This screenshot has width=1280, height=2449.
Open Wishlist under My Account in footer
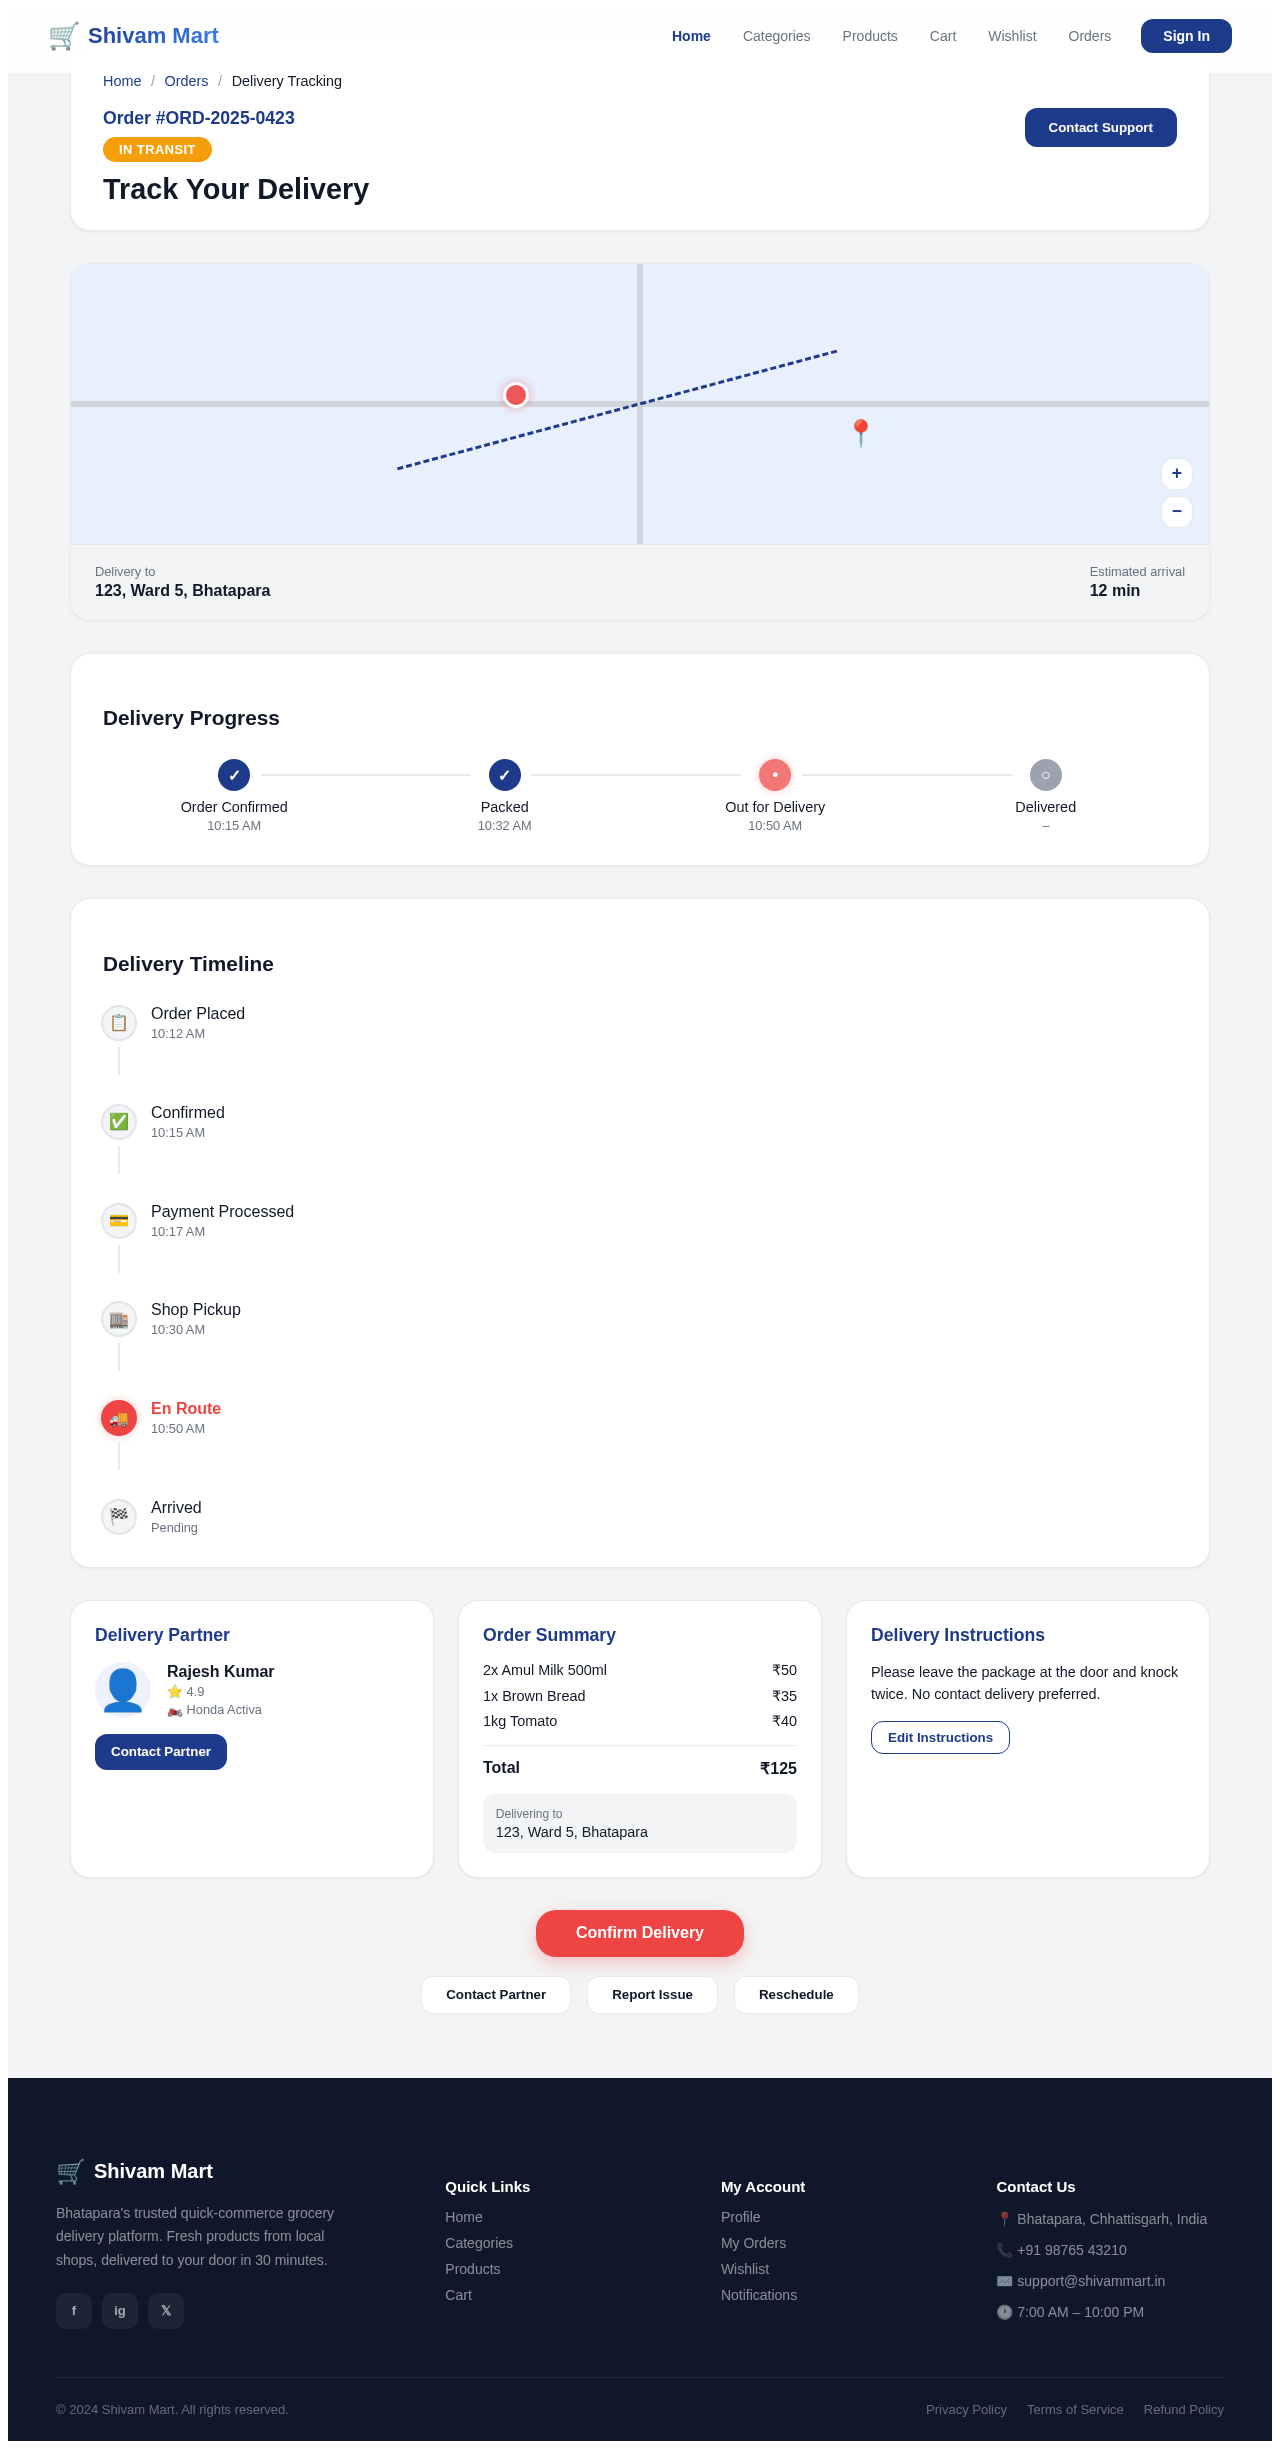pyautogui.click(x=745, y=2269)
